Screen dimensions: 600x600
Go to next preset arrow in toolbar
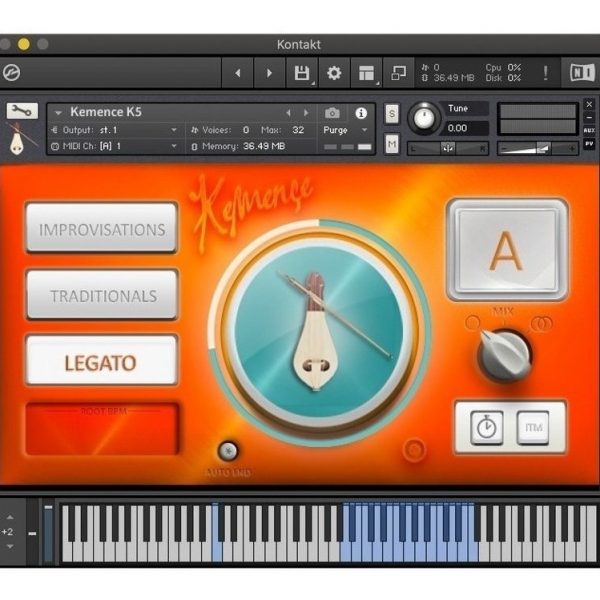pos(269,73)
